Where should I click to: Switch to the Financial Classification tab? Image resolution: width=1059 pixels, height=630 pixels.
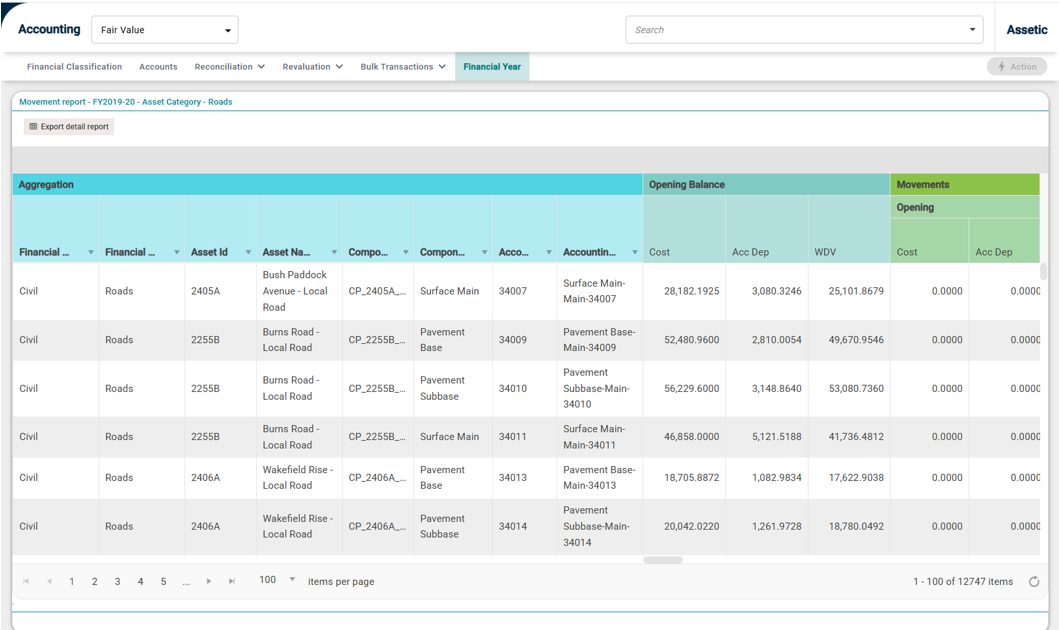[74, 67]
